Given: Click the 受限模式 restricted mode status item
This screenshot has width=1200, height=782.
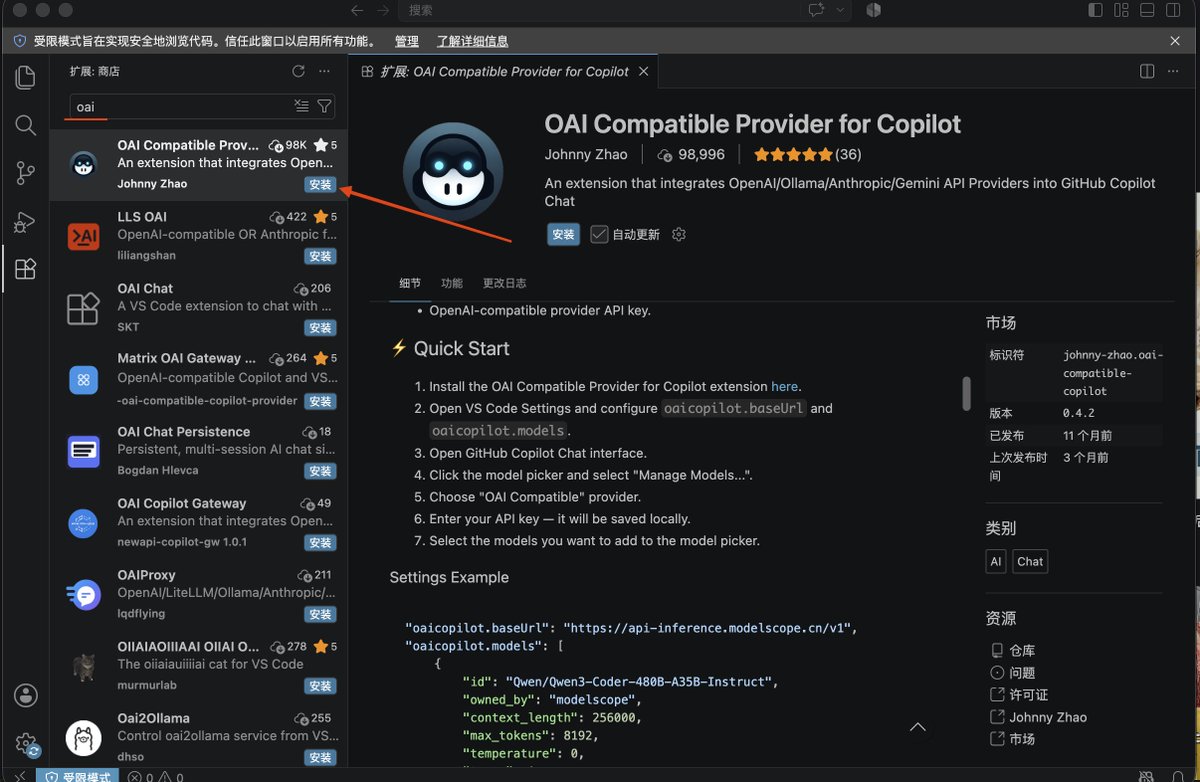Looking at the screenshot, I should pyautogui.click(x=78, y=777).
